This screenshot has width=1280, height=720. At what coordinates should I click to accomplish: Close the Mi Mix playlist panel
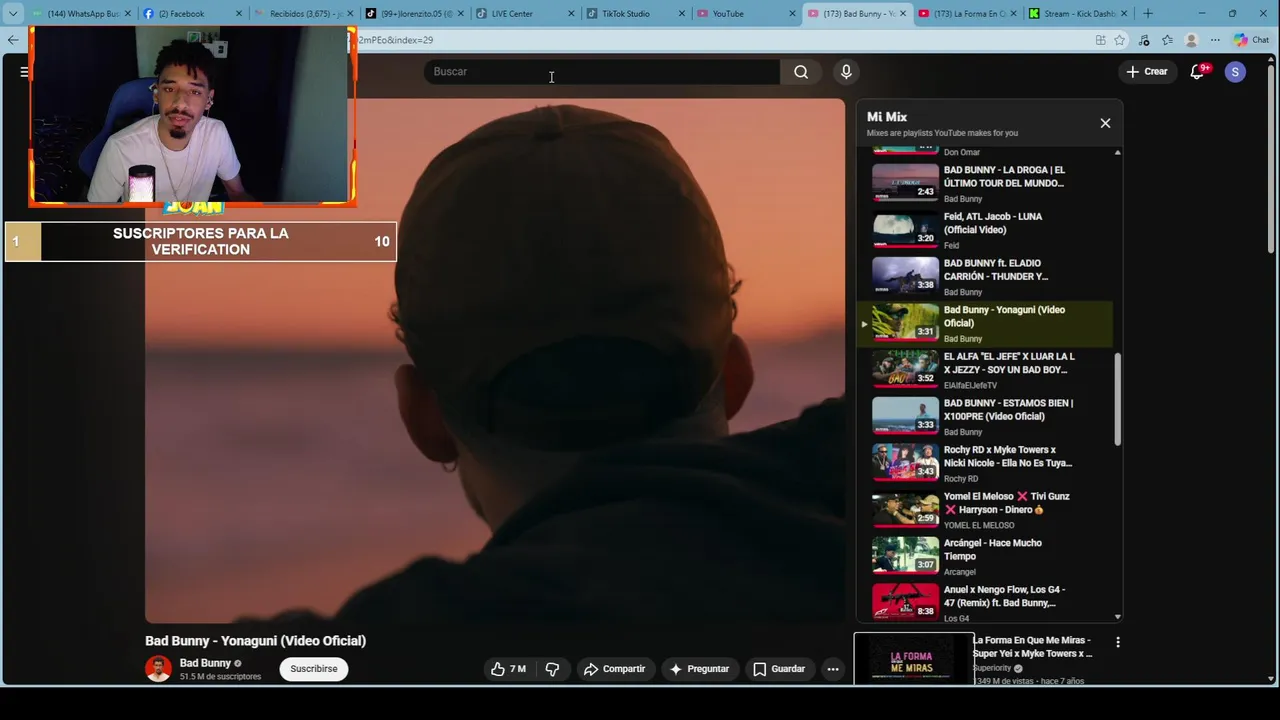(1105, 123)
